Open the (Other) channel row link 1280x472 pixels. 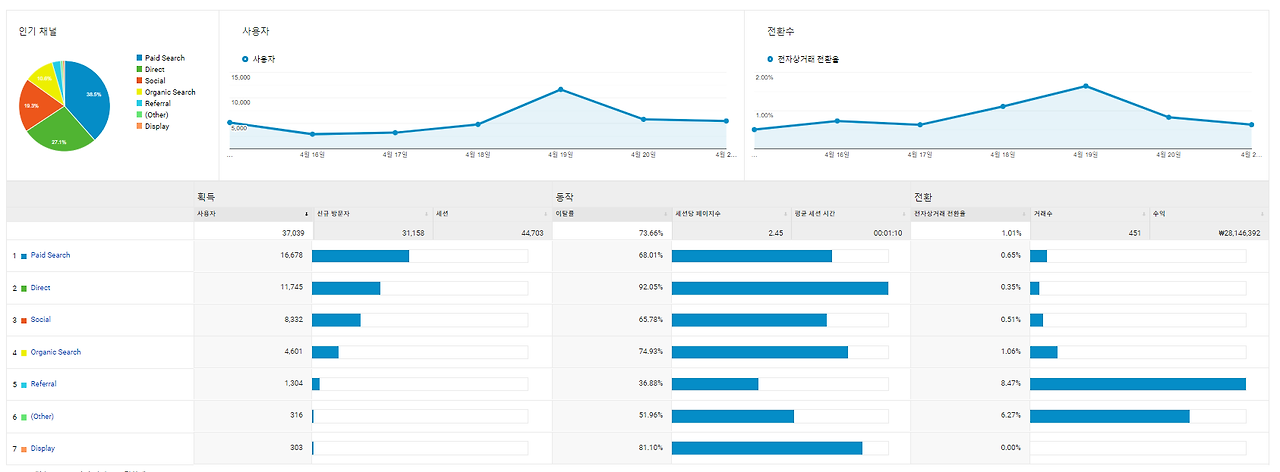[42, 416]
